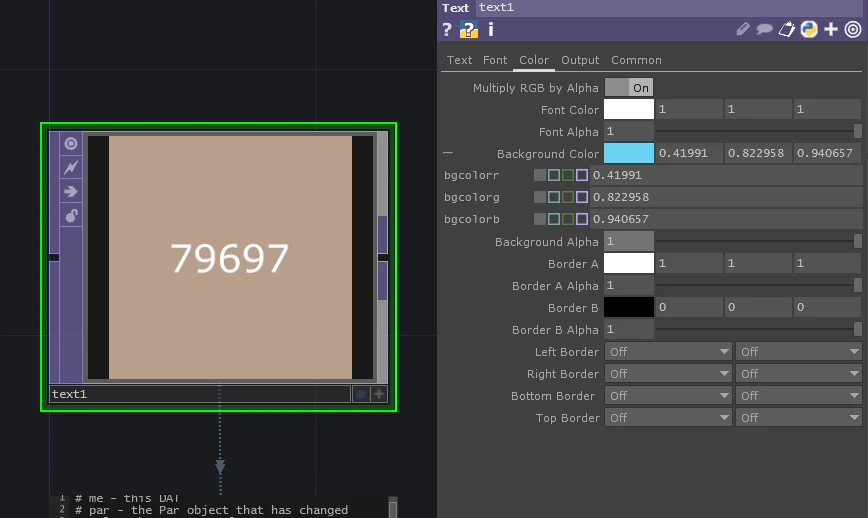Screen dimensions: 868x518
Task: Set bgcolorr to constant mode square
Action: [540, 175]
